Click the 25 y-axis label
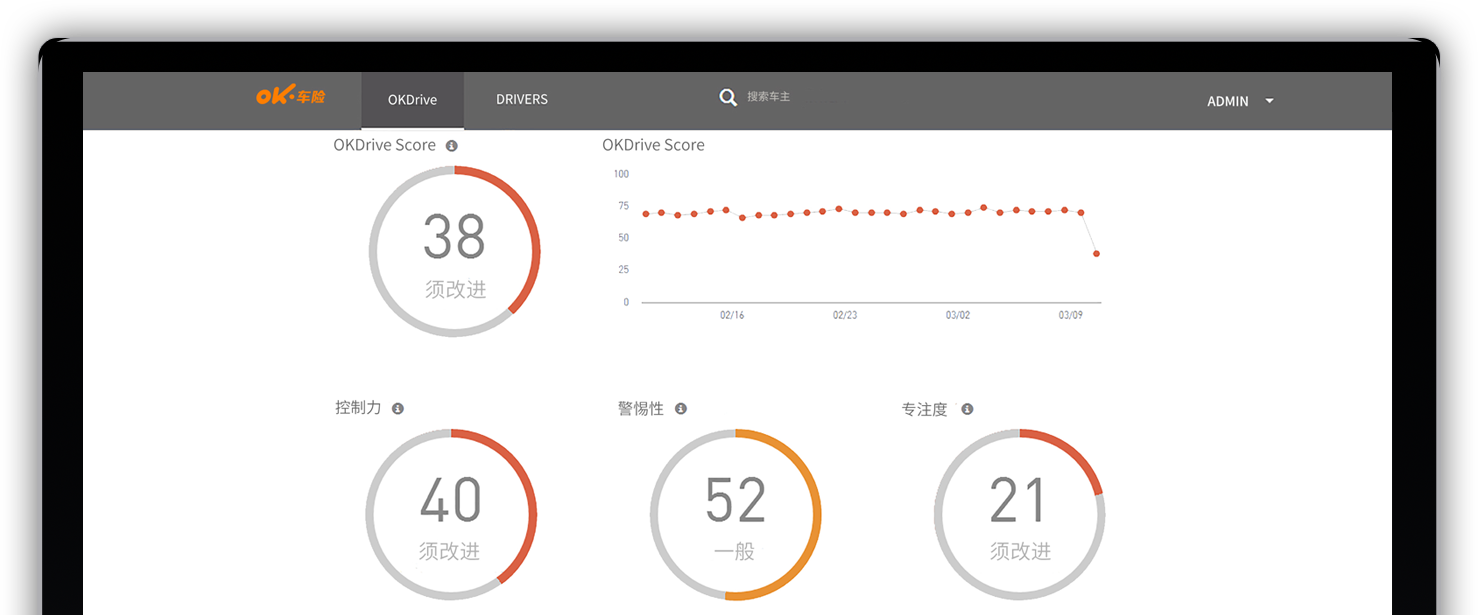This screenshot has height=615, width=1478. click(624, 270)
